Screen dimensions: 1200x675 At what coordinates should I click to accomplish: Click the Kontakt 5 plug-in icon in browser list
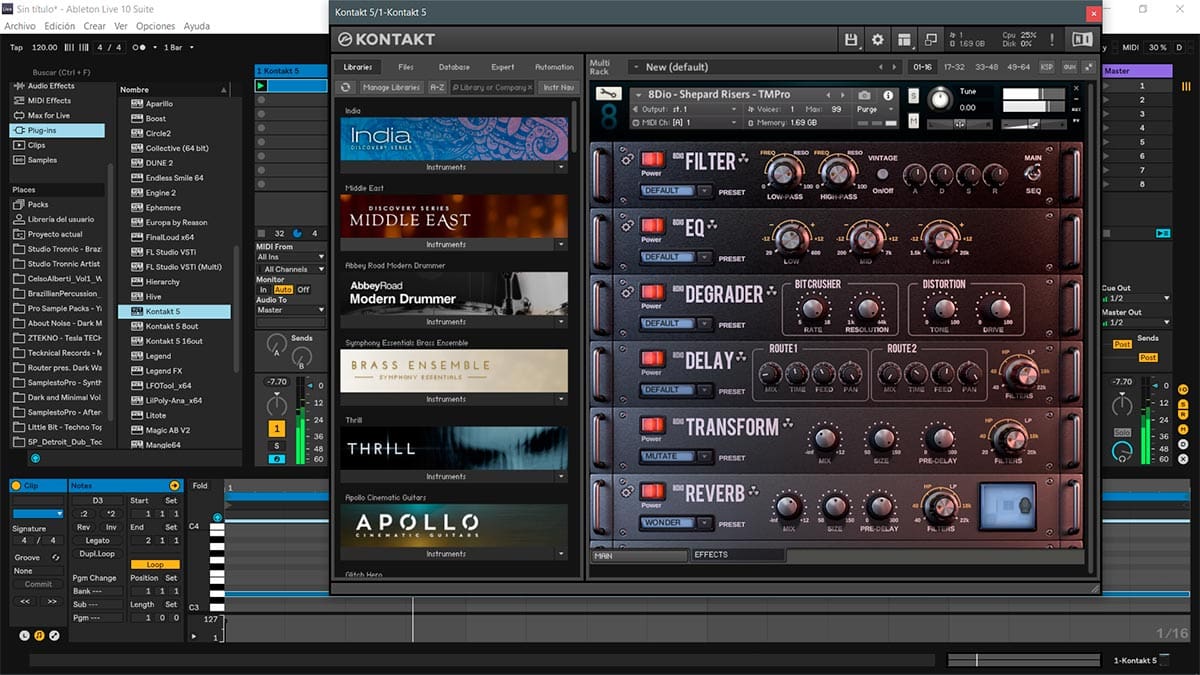point(136,311)
